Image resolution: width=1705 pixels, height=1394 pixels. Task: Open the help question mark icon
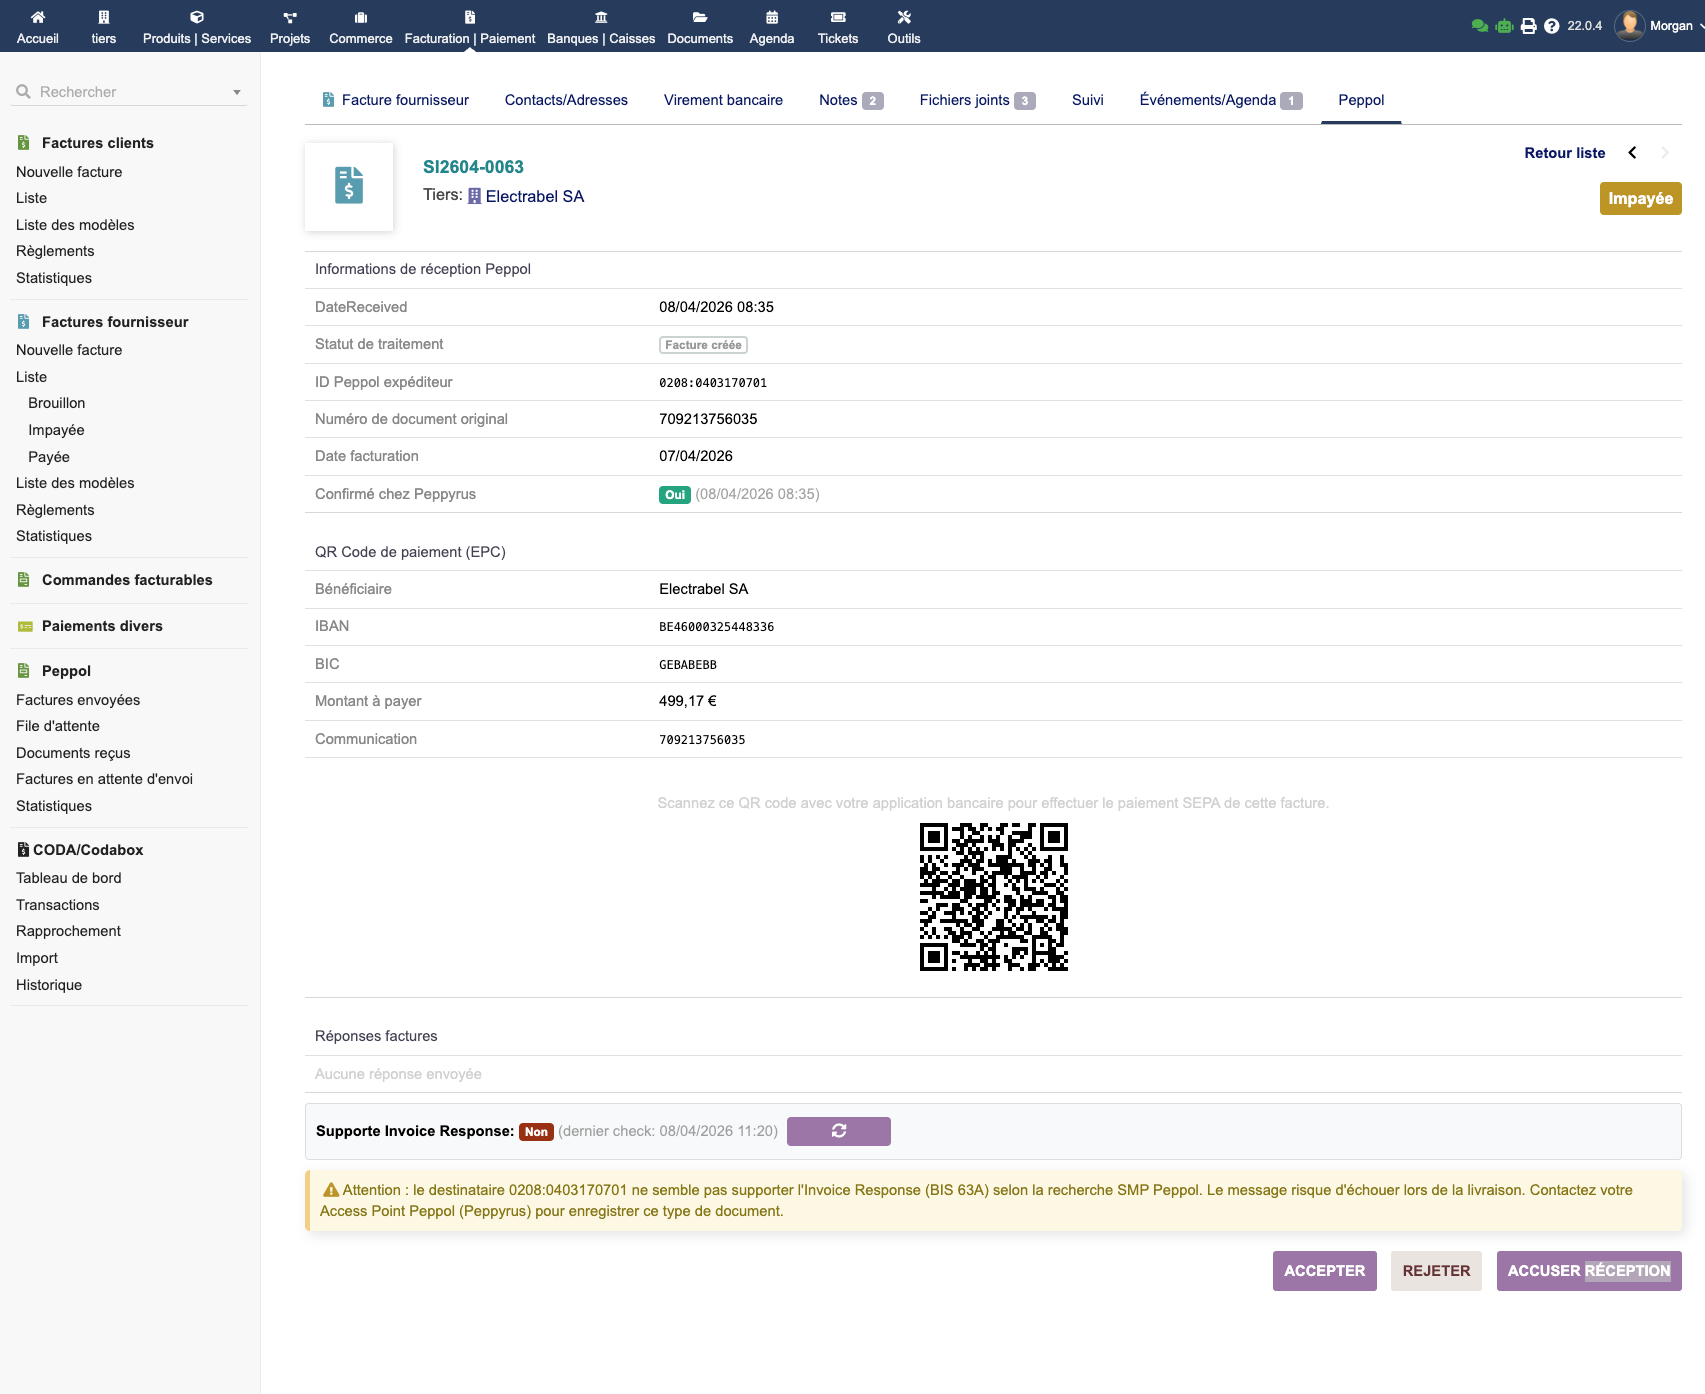[1551, 26]
